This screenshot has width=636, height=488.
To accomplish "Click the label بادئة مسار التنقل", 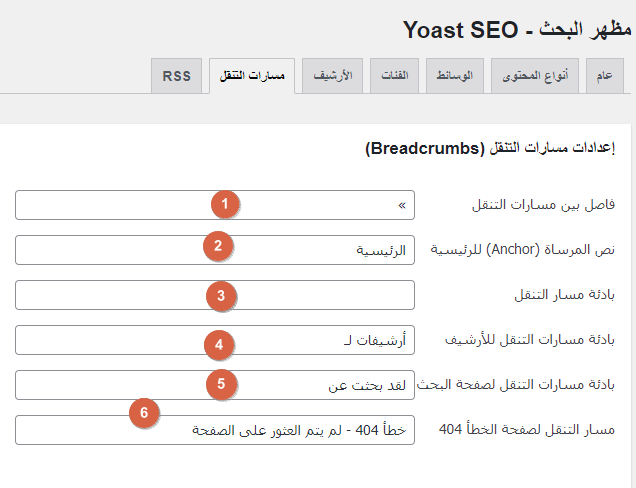I will pyautogui.click(x=565, y=295).
